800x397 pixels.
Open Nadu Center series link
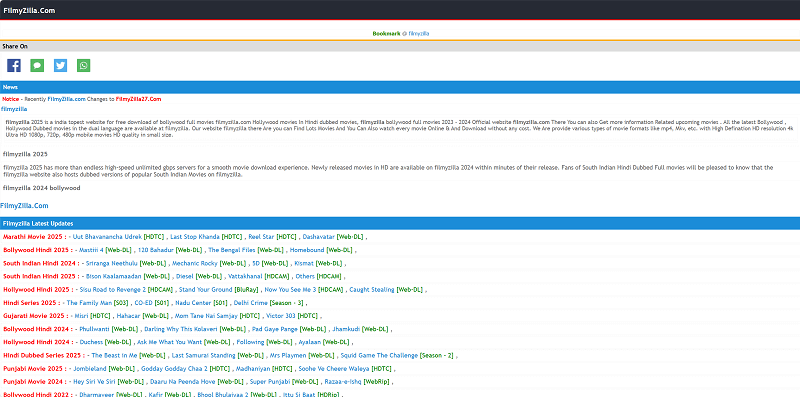coord(194,303)
